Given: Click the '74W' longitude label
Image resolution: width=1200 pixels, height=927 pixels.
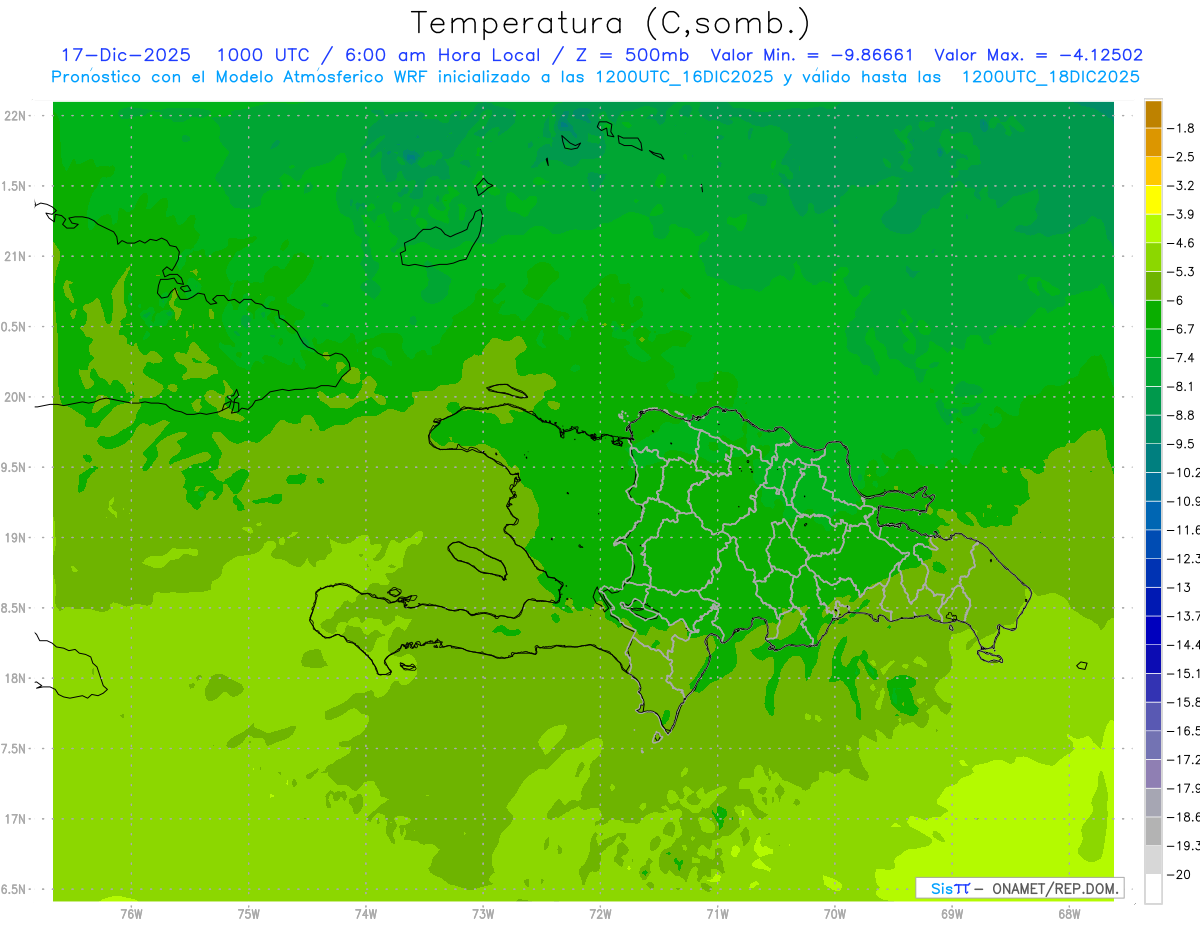Looking at the screenshot, I should pyautogui.click(x=366, y=913).
